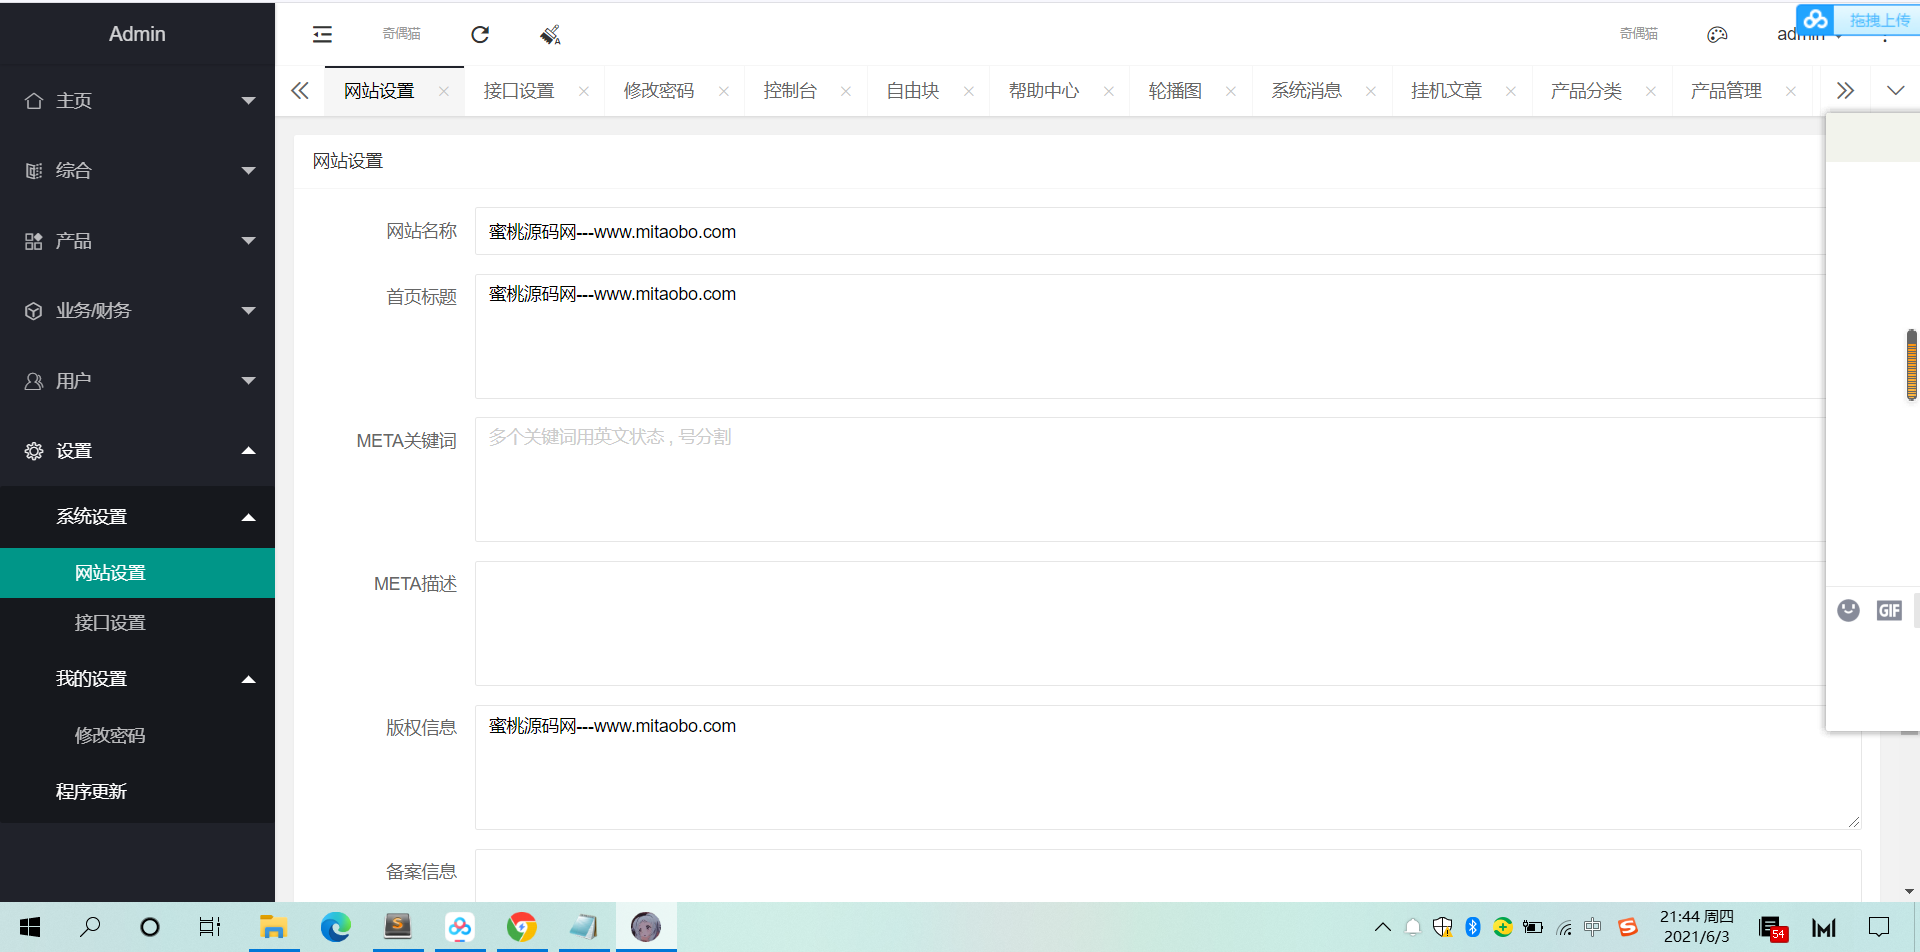Close the 挂机文章 tab
1920x952 pixels.
tap(1511, 91)
